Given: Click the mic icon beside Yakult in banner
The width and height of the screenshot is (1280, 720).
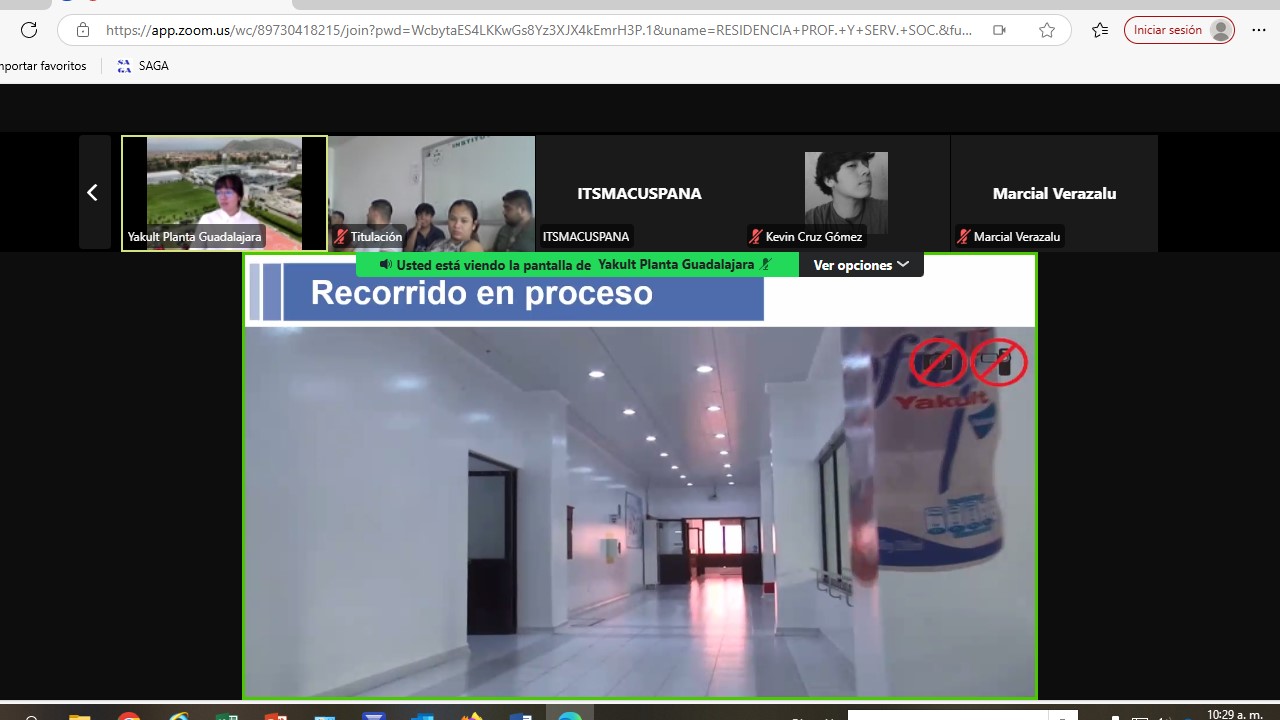Looking at the screenshot, I should pos(766,265).
